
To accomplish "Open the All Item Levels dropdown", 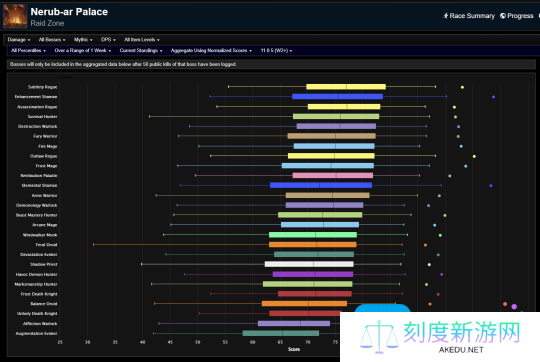I will point(142,40).
